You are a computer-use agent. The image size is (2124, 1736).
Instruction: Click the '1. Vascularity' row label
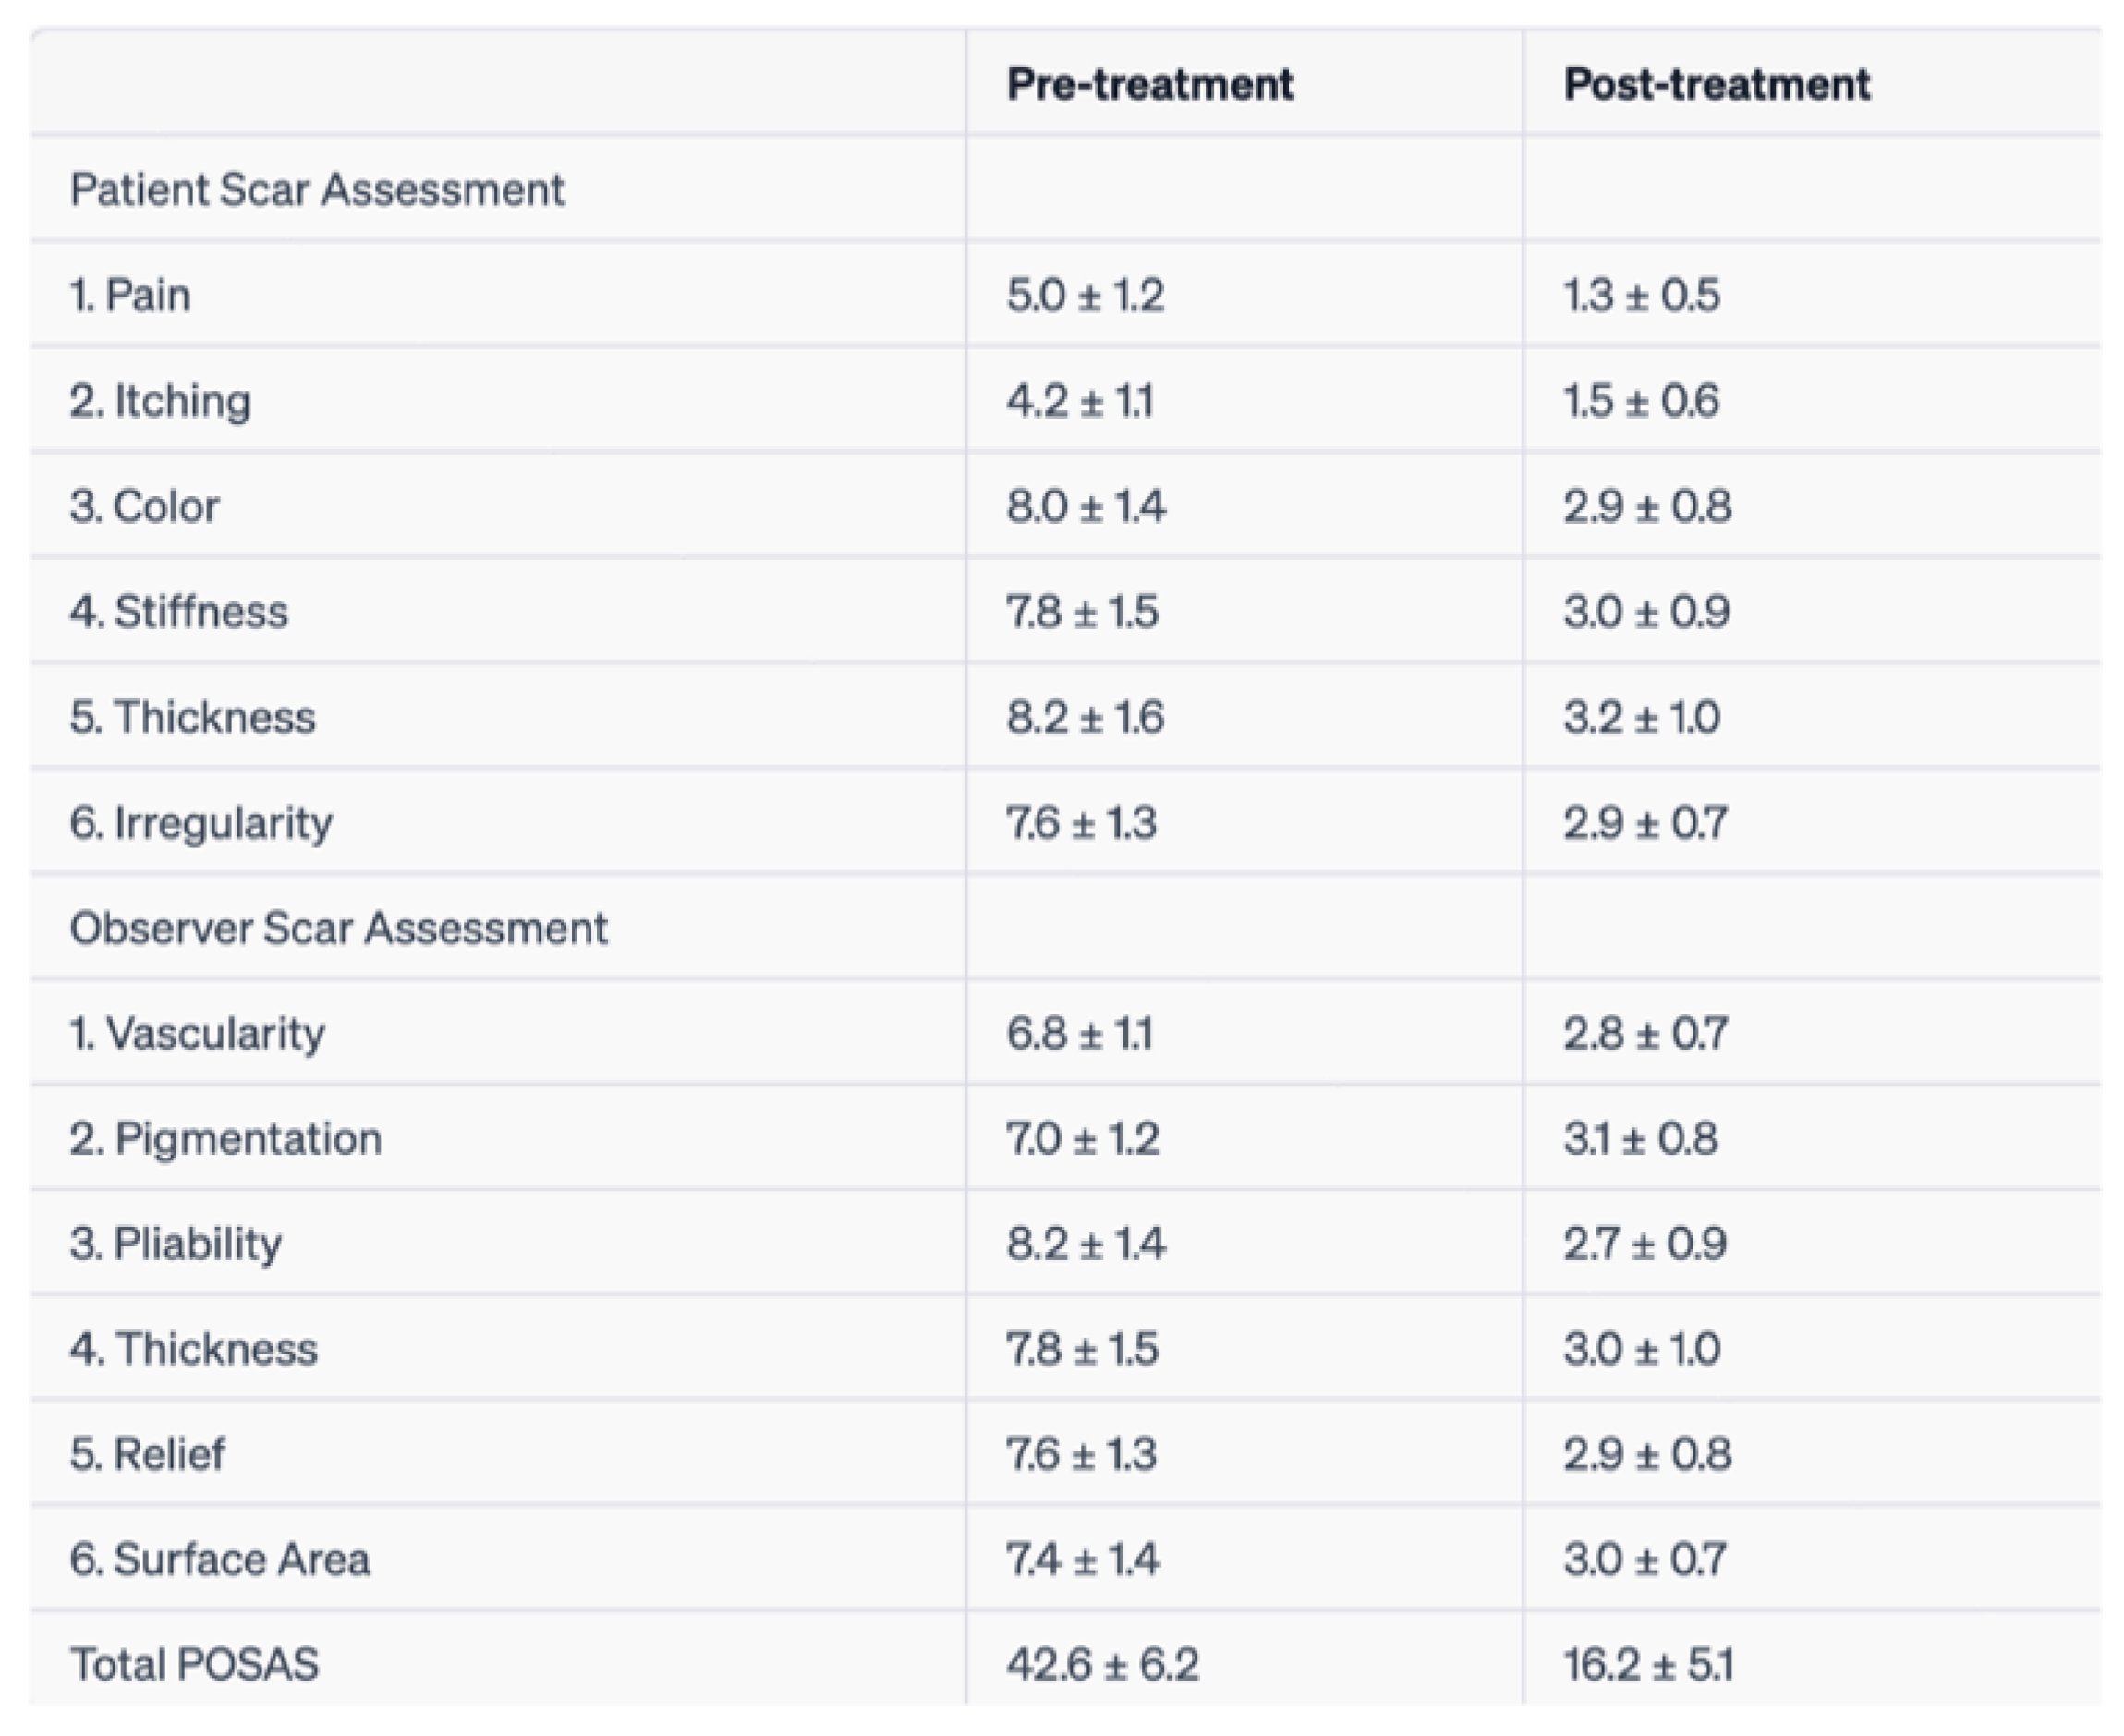197,1033
